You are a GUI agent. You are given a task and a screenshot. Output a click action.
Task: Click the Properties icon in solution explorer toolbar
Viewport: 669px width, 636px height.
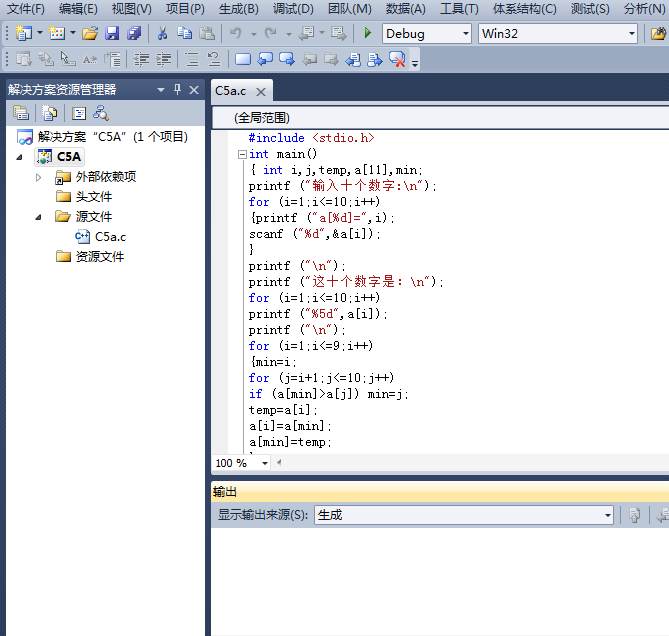tap(20, 113)
